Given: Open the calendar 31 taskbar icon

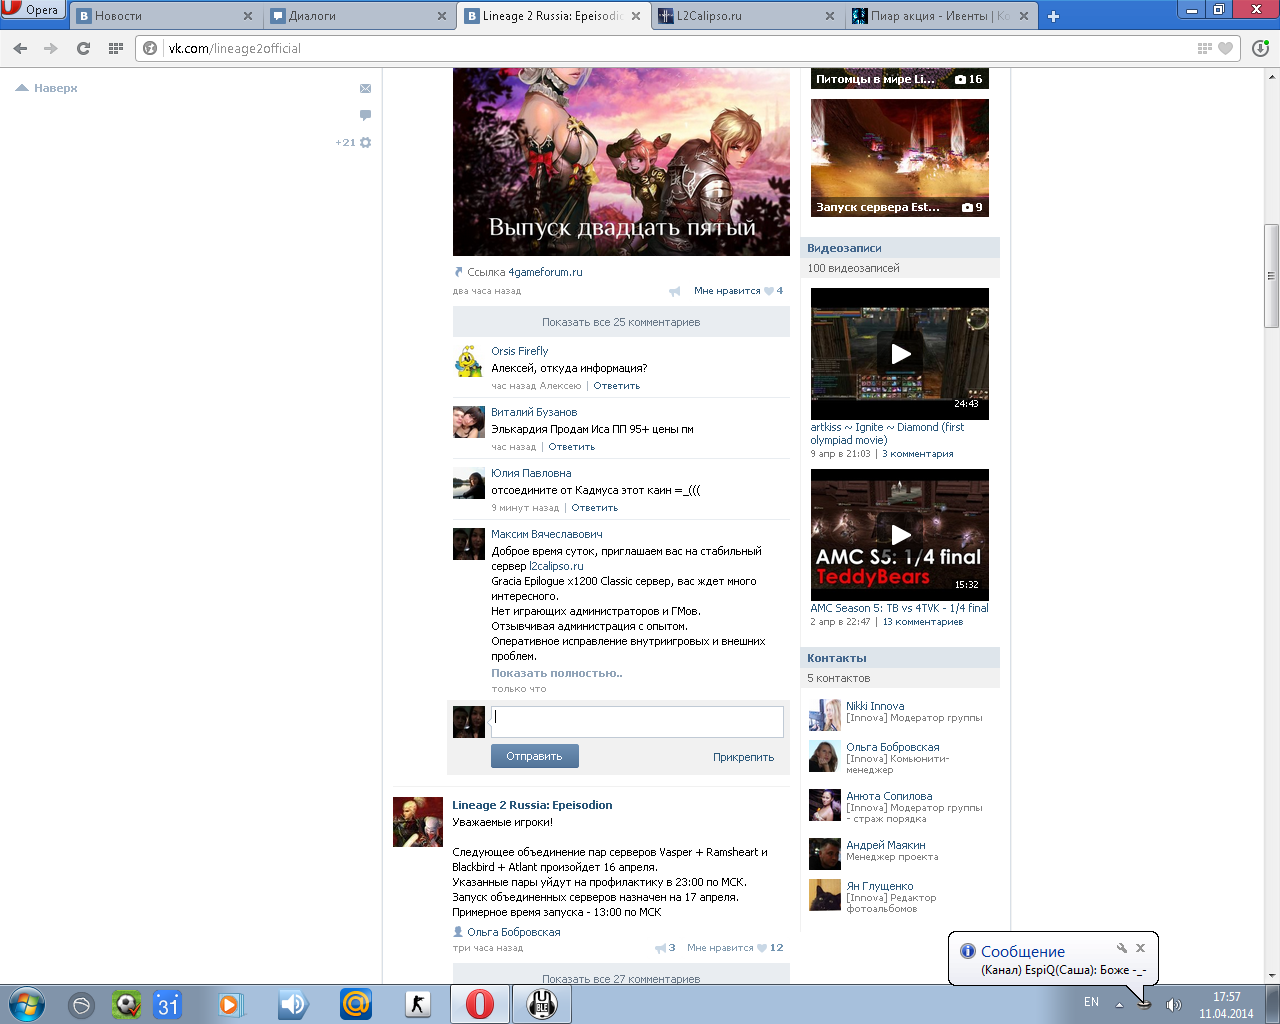Looking at the screenshot, I should click(168, 1003).
